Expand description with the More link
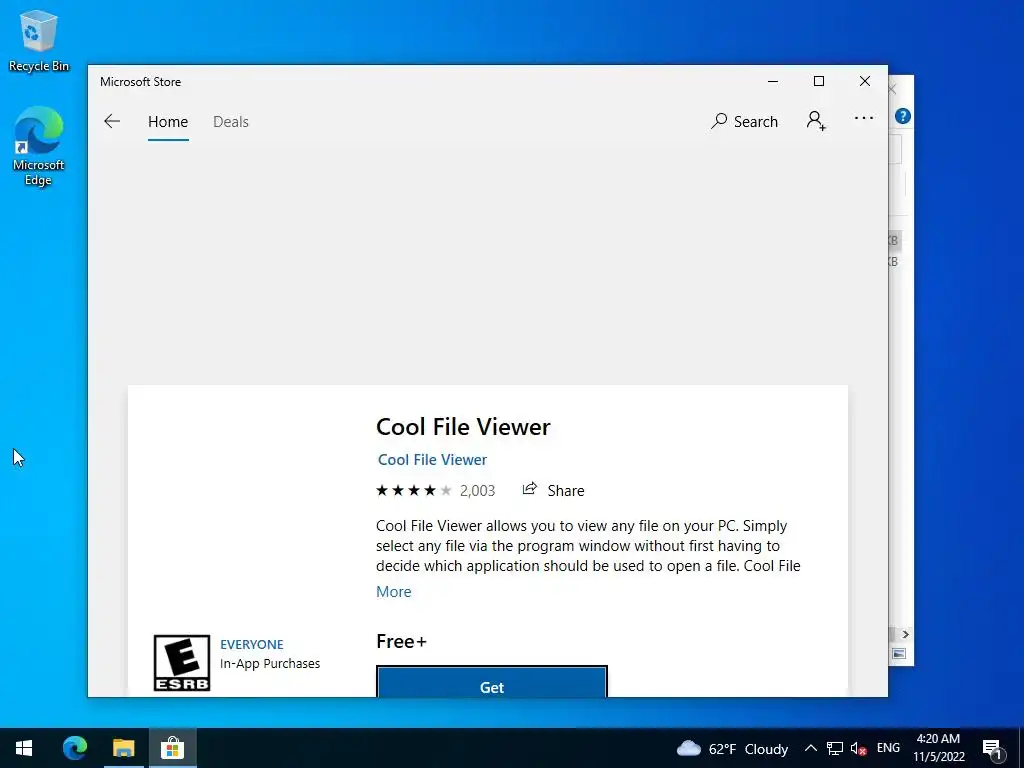 (x=394, y=592)
